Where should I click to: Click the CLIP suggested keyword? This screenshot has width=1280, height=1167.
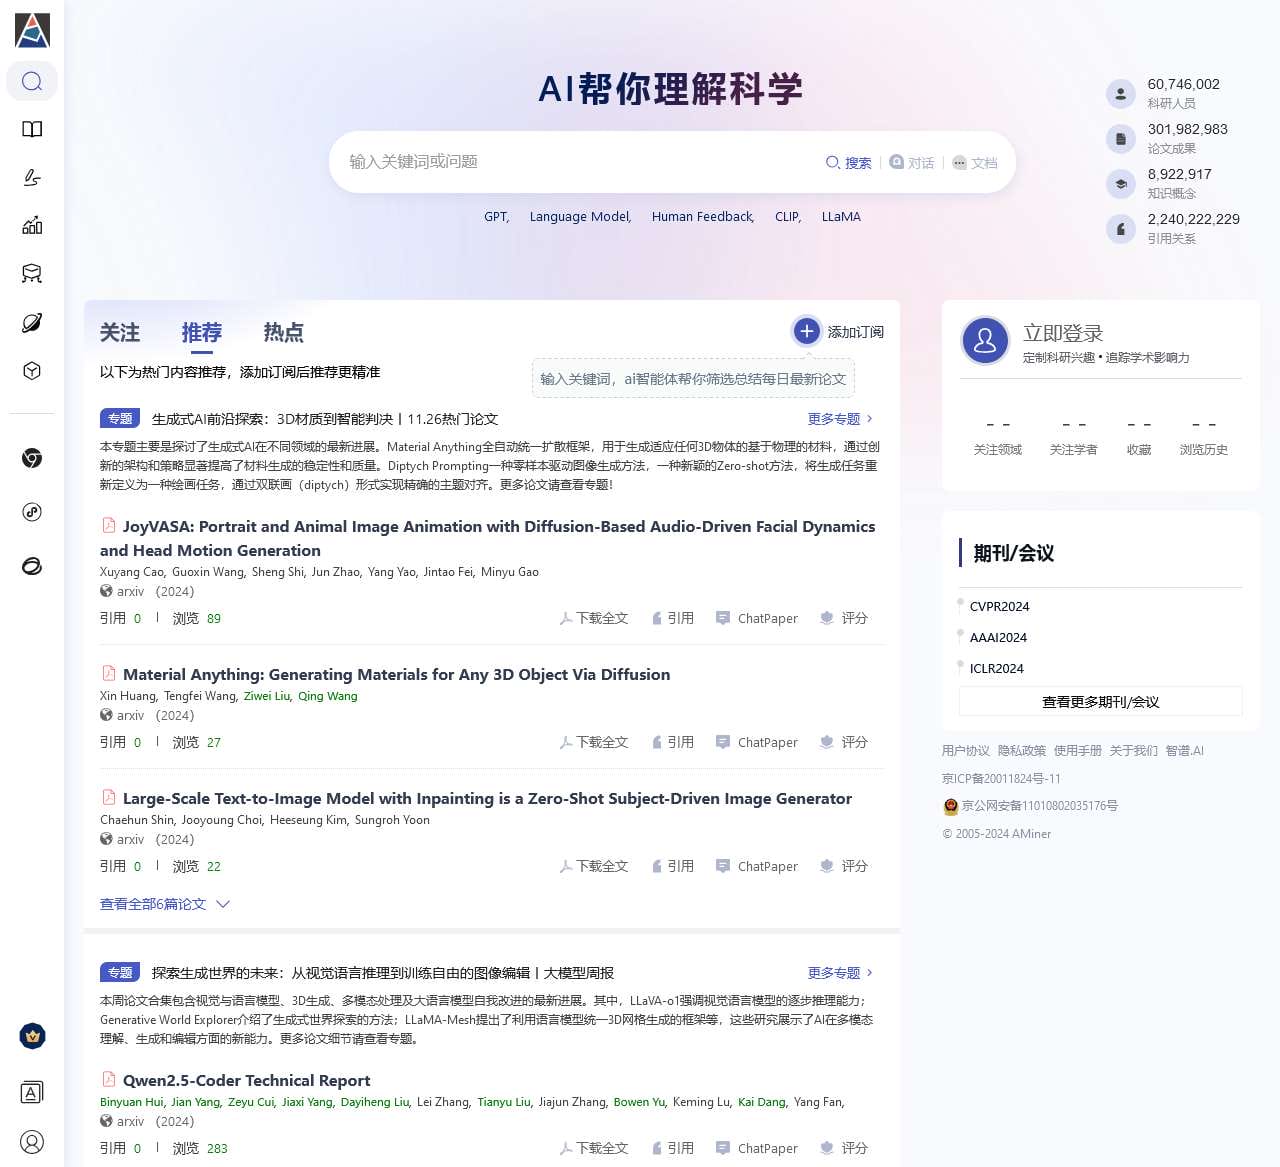(788, 217)
